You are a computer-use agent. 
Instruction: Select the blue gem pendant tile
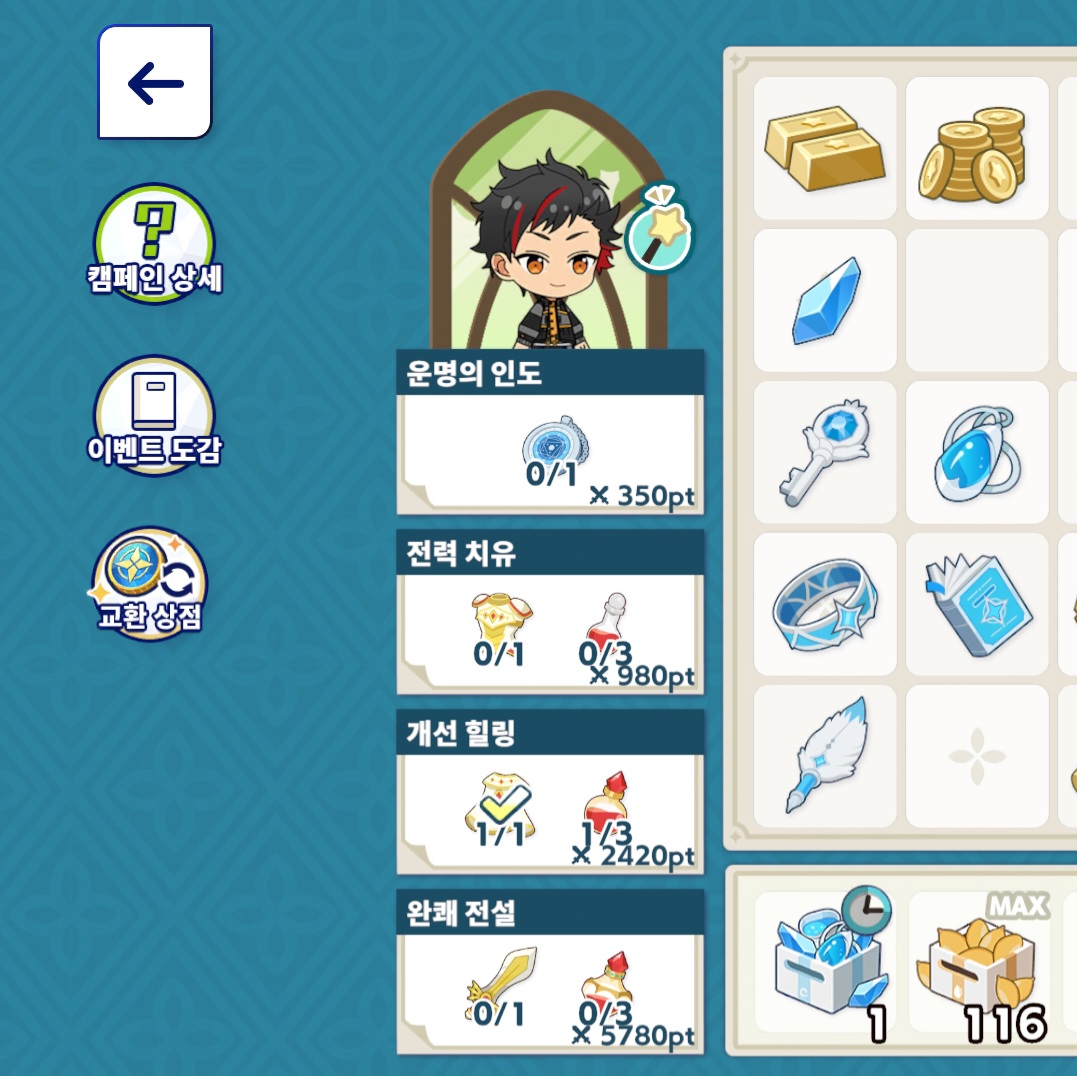coord(977,452)
